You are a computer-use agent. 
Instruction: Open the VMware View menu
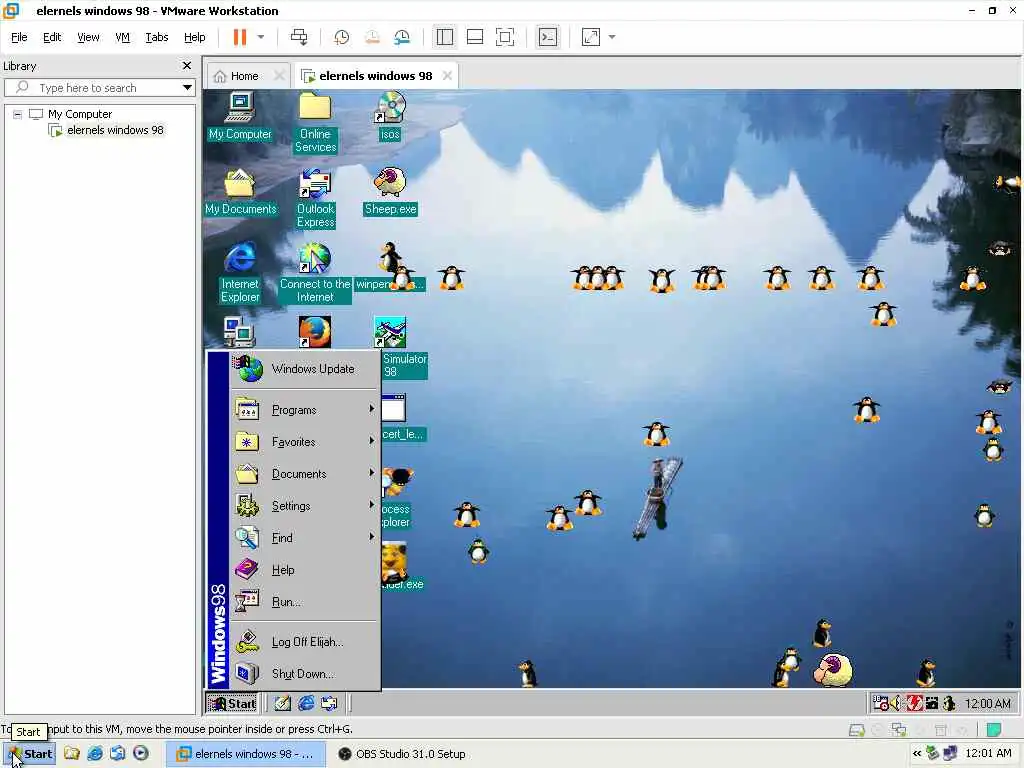(88, 37)
